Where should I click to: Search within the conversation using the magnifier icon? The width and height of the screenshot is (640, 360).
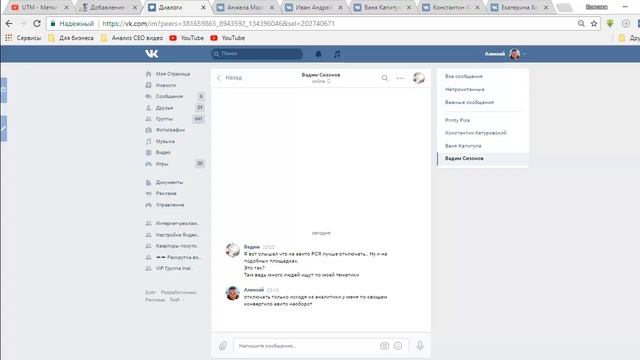pos(384,78)
